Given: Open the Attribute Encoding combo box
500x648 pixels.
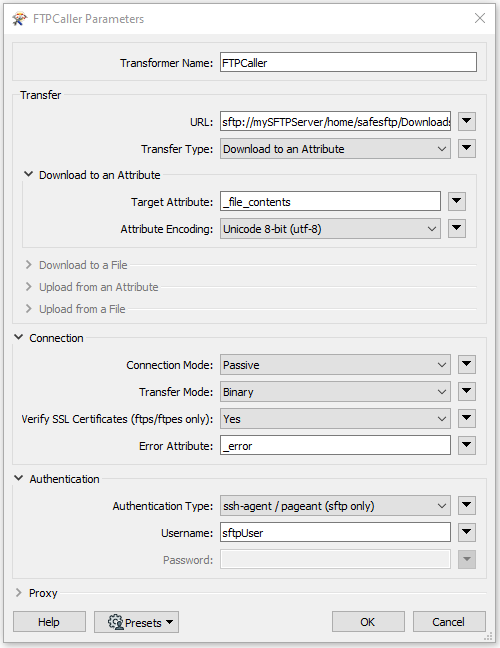Looking at the screenshot, I should click(330, 229).
